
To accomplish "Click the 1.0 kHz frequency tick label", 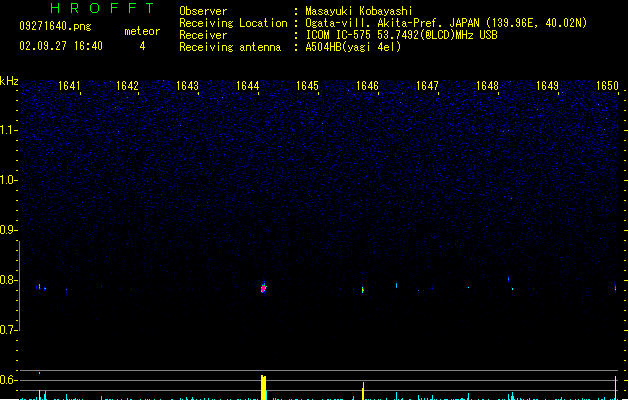I will [x=8, y=180].
